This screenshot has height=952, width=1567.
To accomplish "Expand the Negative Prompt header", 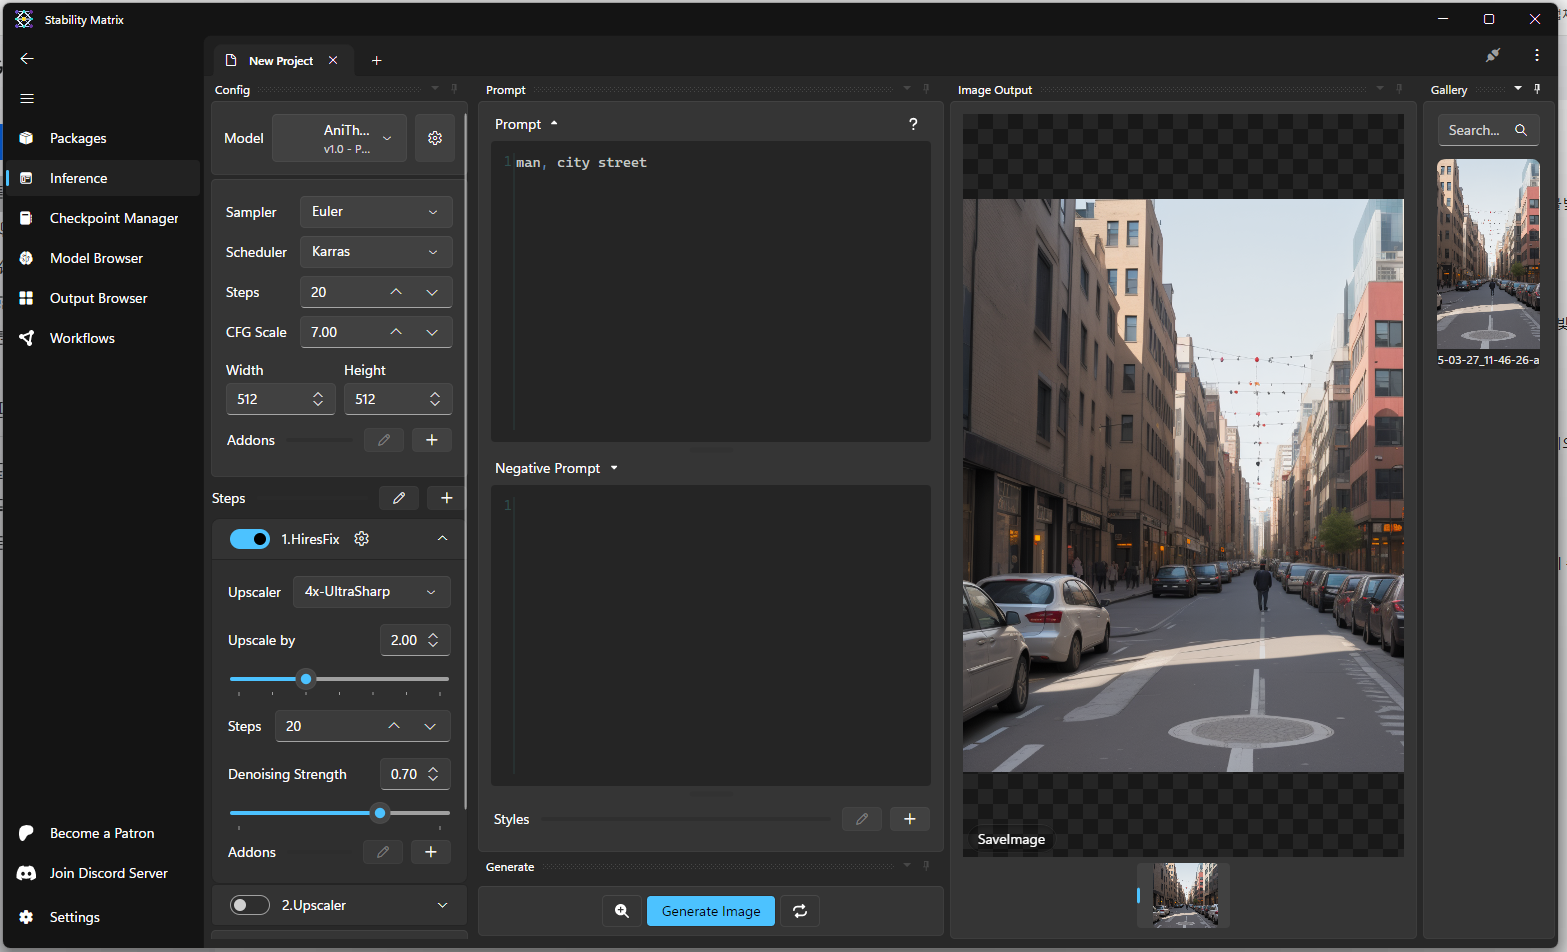I will [x=556, y=468].
